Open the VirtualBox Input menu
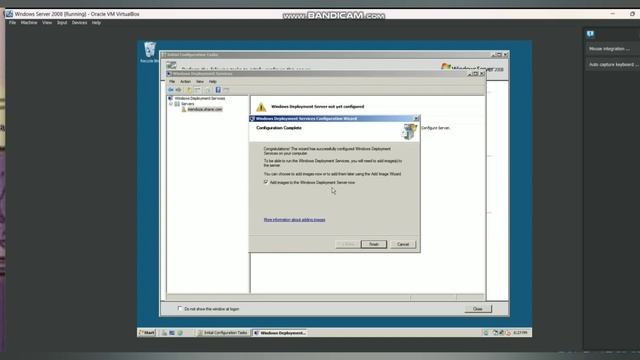The image size is (640, 360). coord(62,23)
